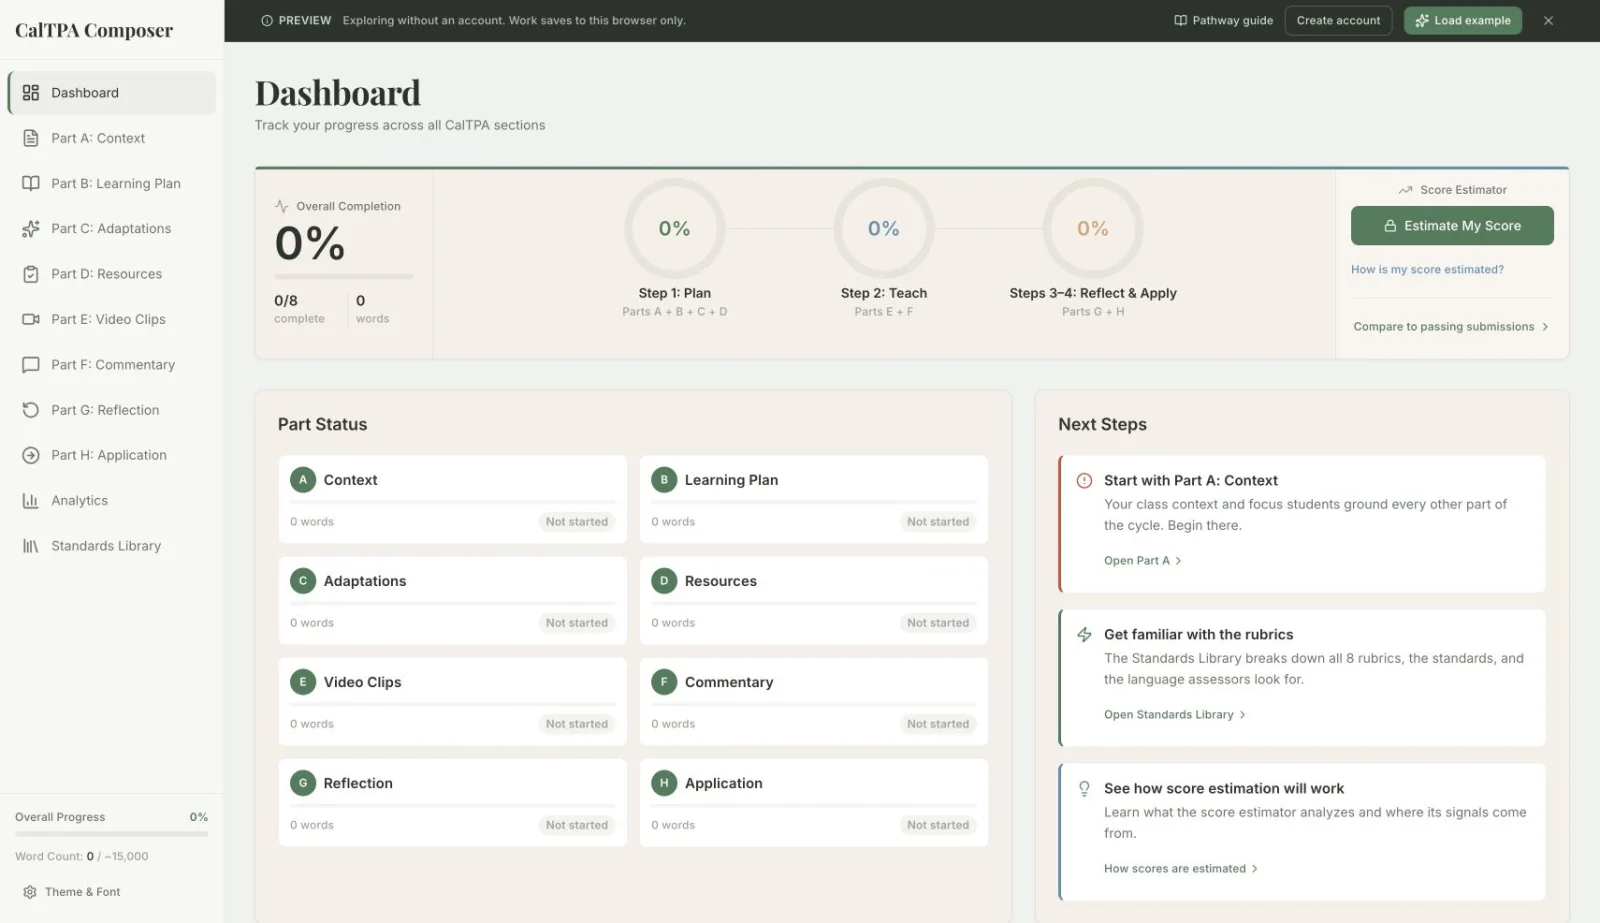The width and height of the screenshot is (1600, 923).
Task: Click the Overall Progress bar in the sidebar
Action: pyautogui.click(x=112, y=834)
